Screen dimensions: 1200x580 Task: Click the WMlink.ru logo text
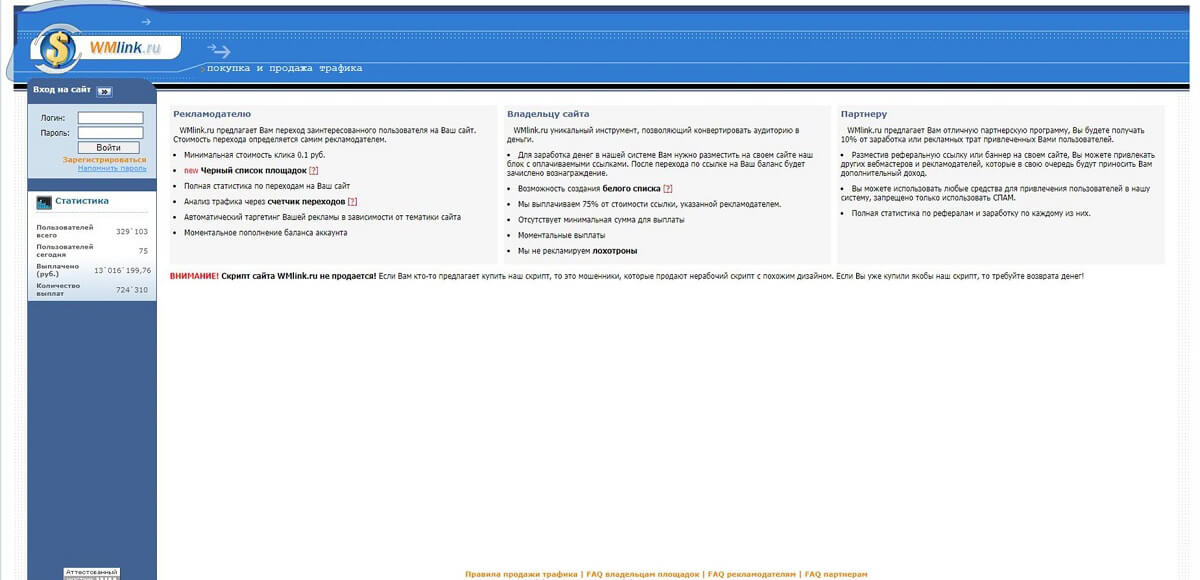125,48
